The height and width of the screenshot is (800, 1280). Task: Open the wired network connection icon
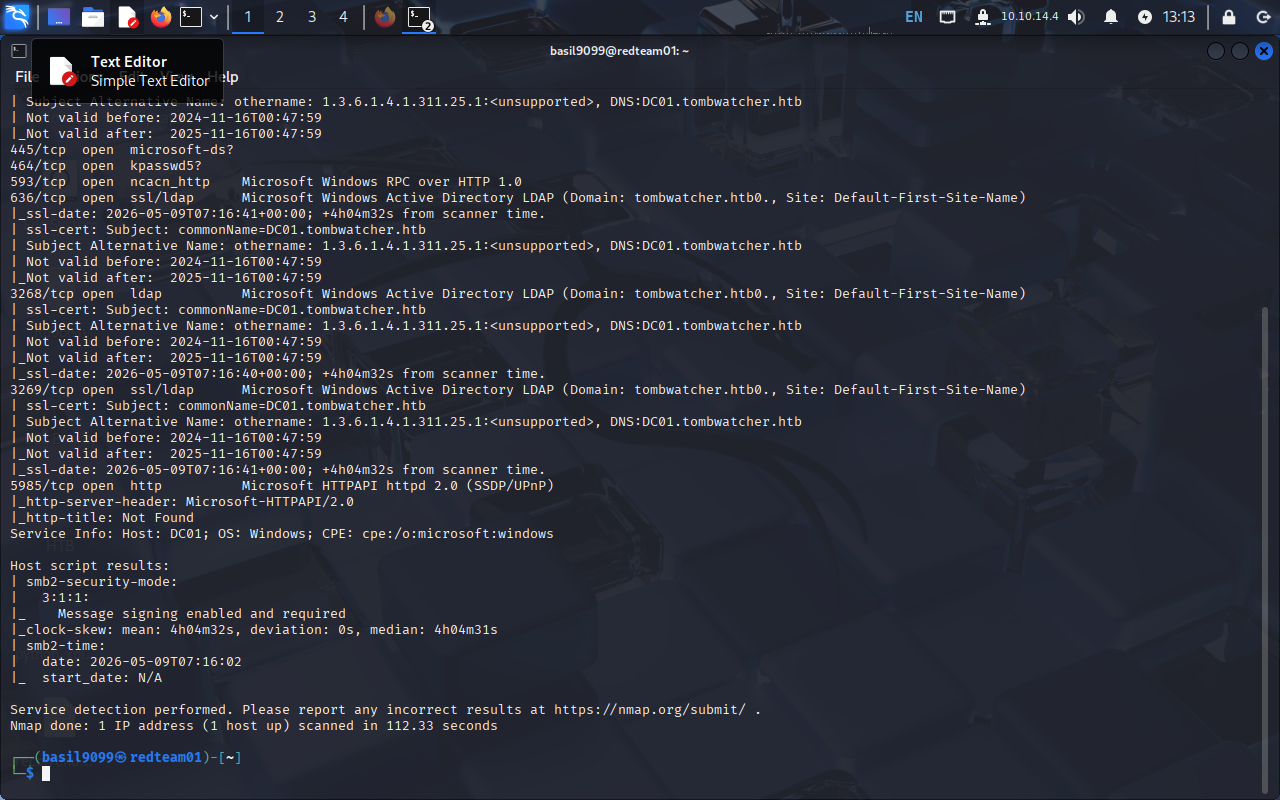tap(948, 17)
